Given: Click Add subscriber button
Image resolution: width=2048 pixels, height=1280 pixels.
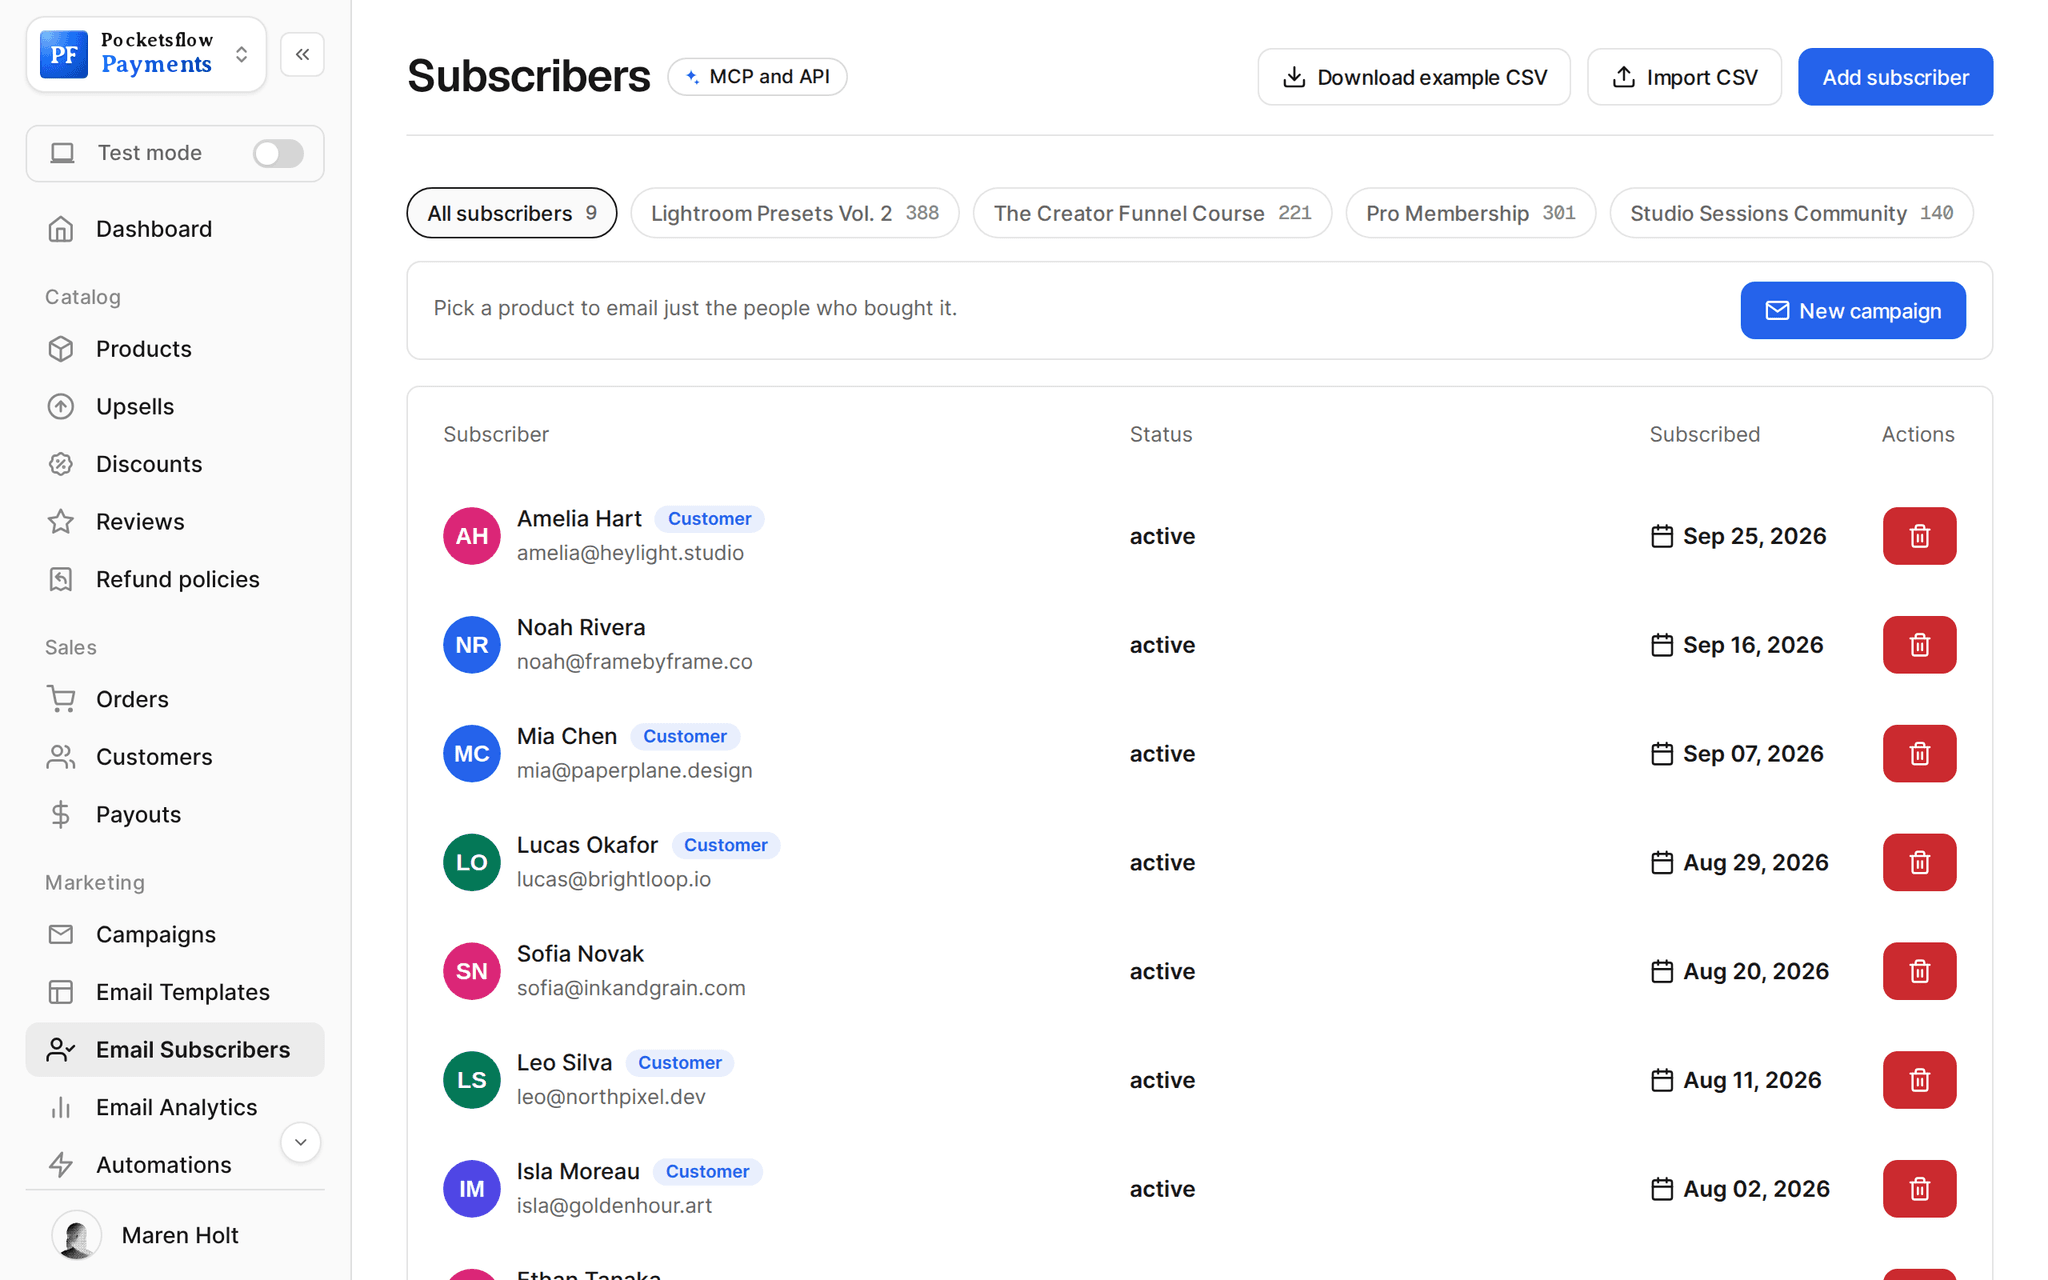Looking at the screenshot, I should (1895, 77).
